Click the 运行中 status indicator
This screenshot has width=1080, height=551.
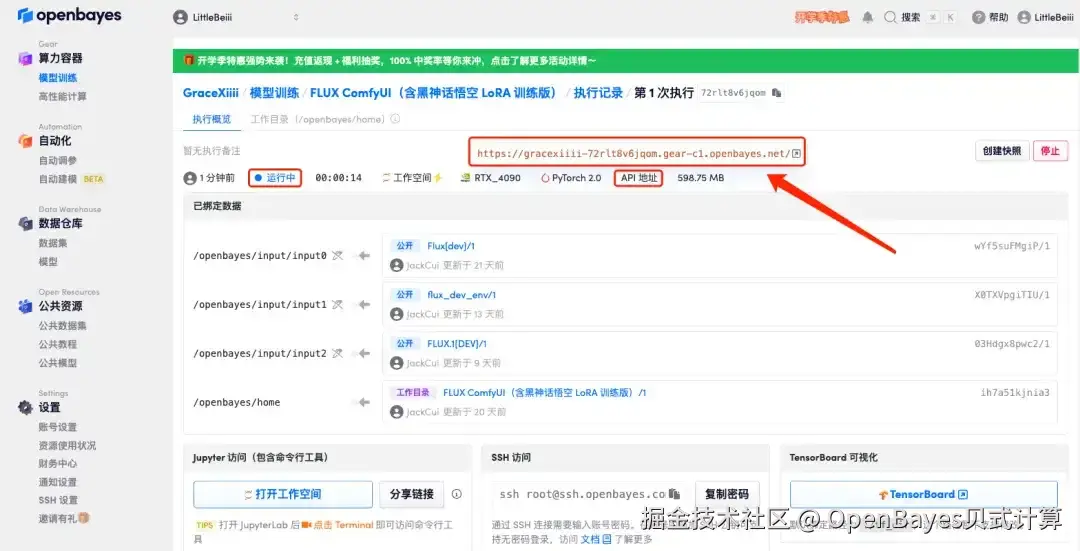(275, 178)
